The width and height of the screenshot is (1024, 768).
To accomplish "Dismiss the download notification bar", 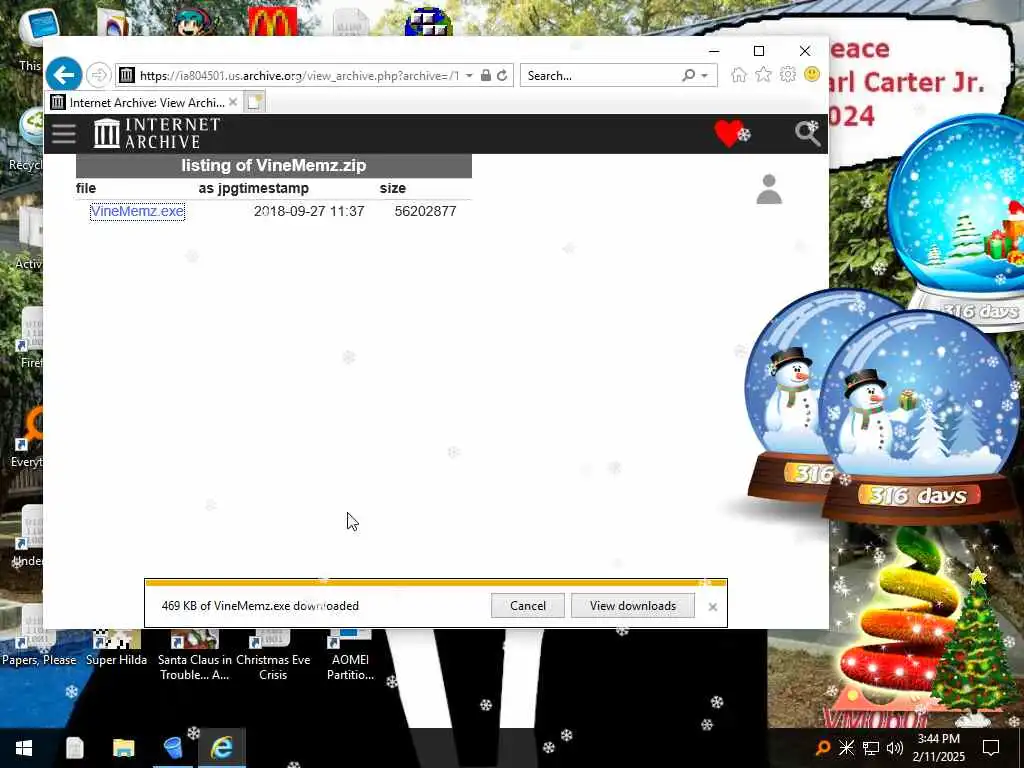I will [712, 607].
